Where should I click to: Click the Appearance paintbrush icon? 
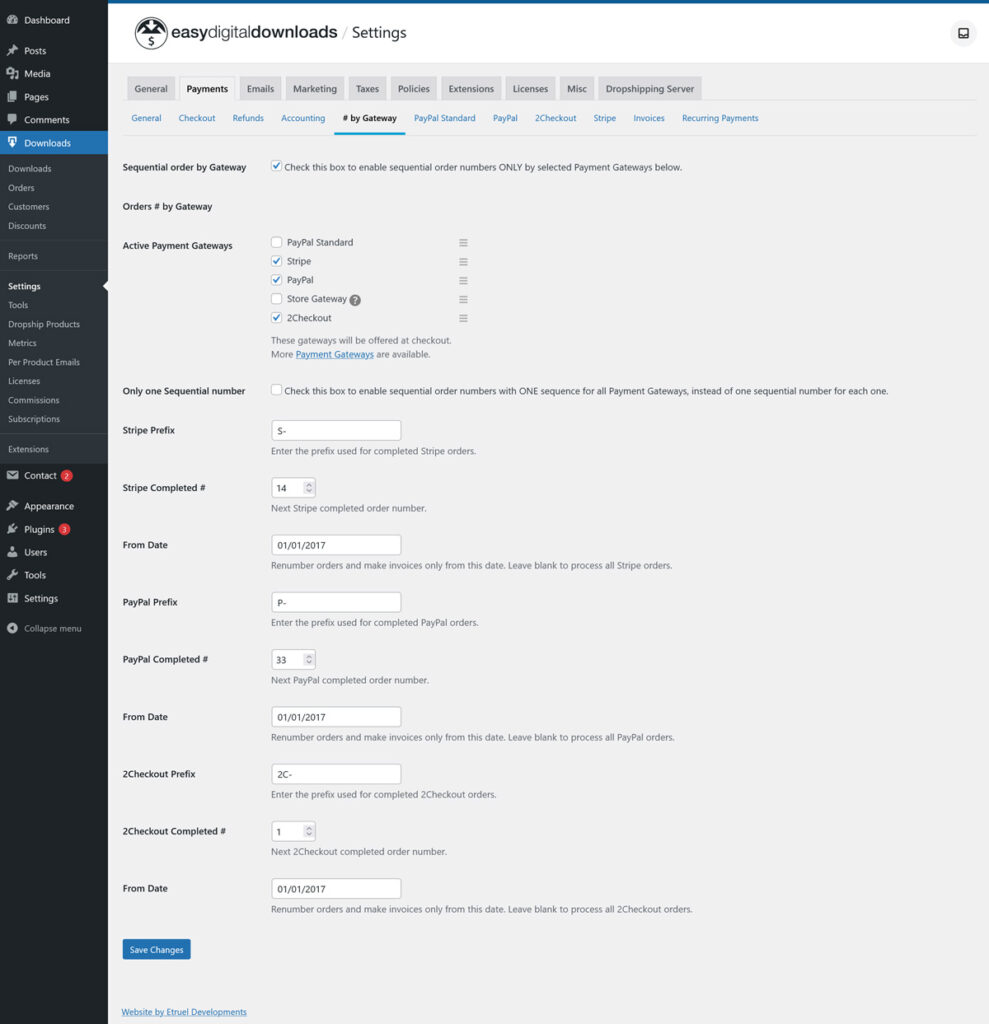pyautogui.click(x=12, y=505)
